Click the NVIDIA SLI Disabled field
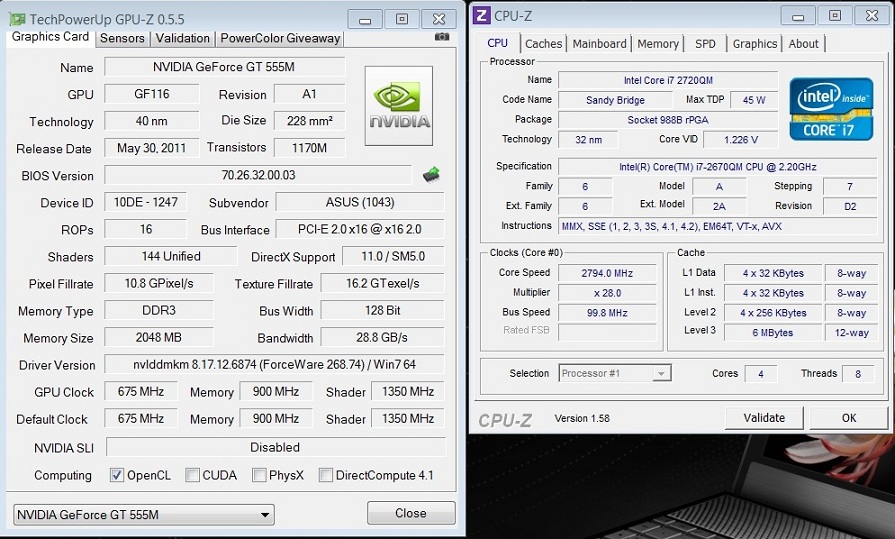 click(276, 447)
